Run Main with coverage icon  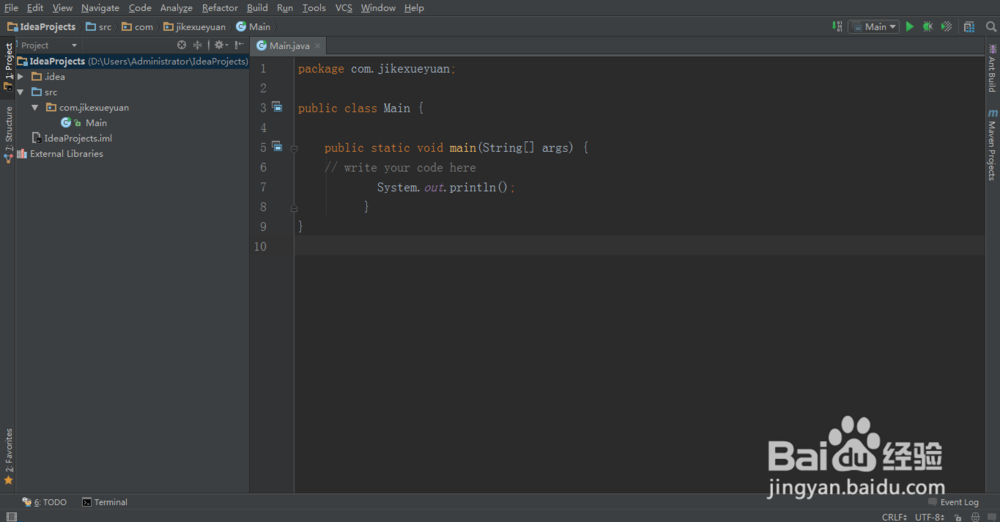click(946, 27)
